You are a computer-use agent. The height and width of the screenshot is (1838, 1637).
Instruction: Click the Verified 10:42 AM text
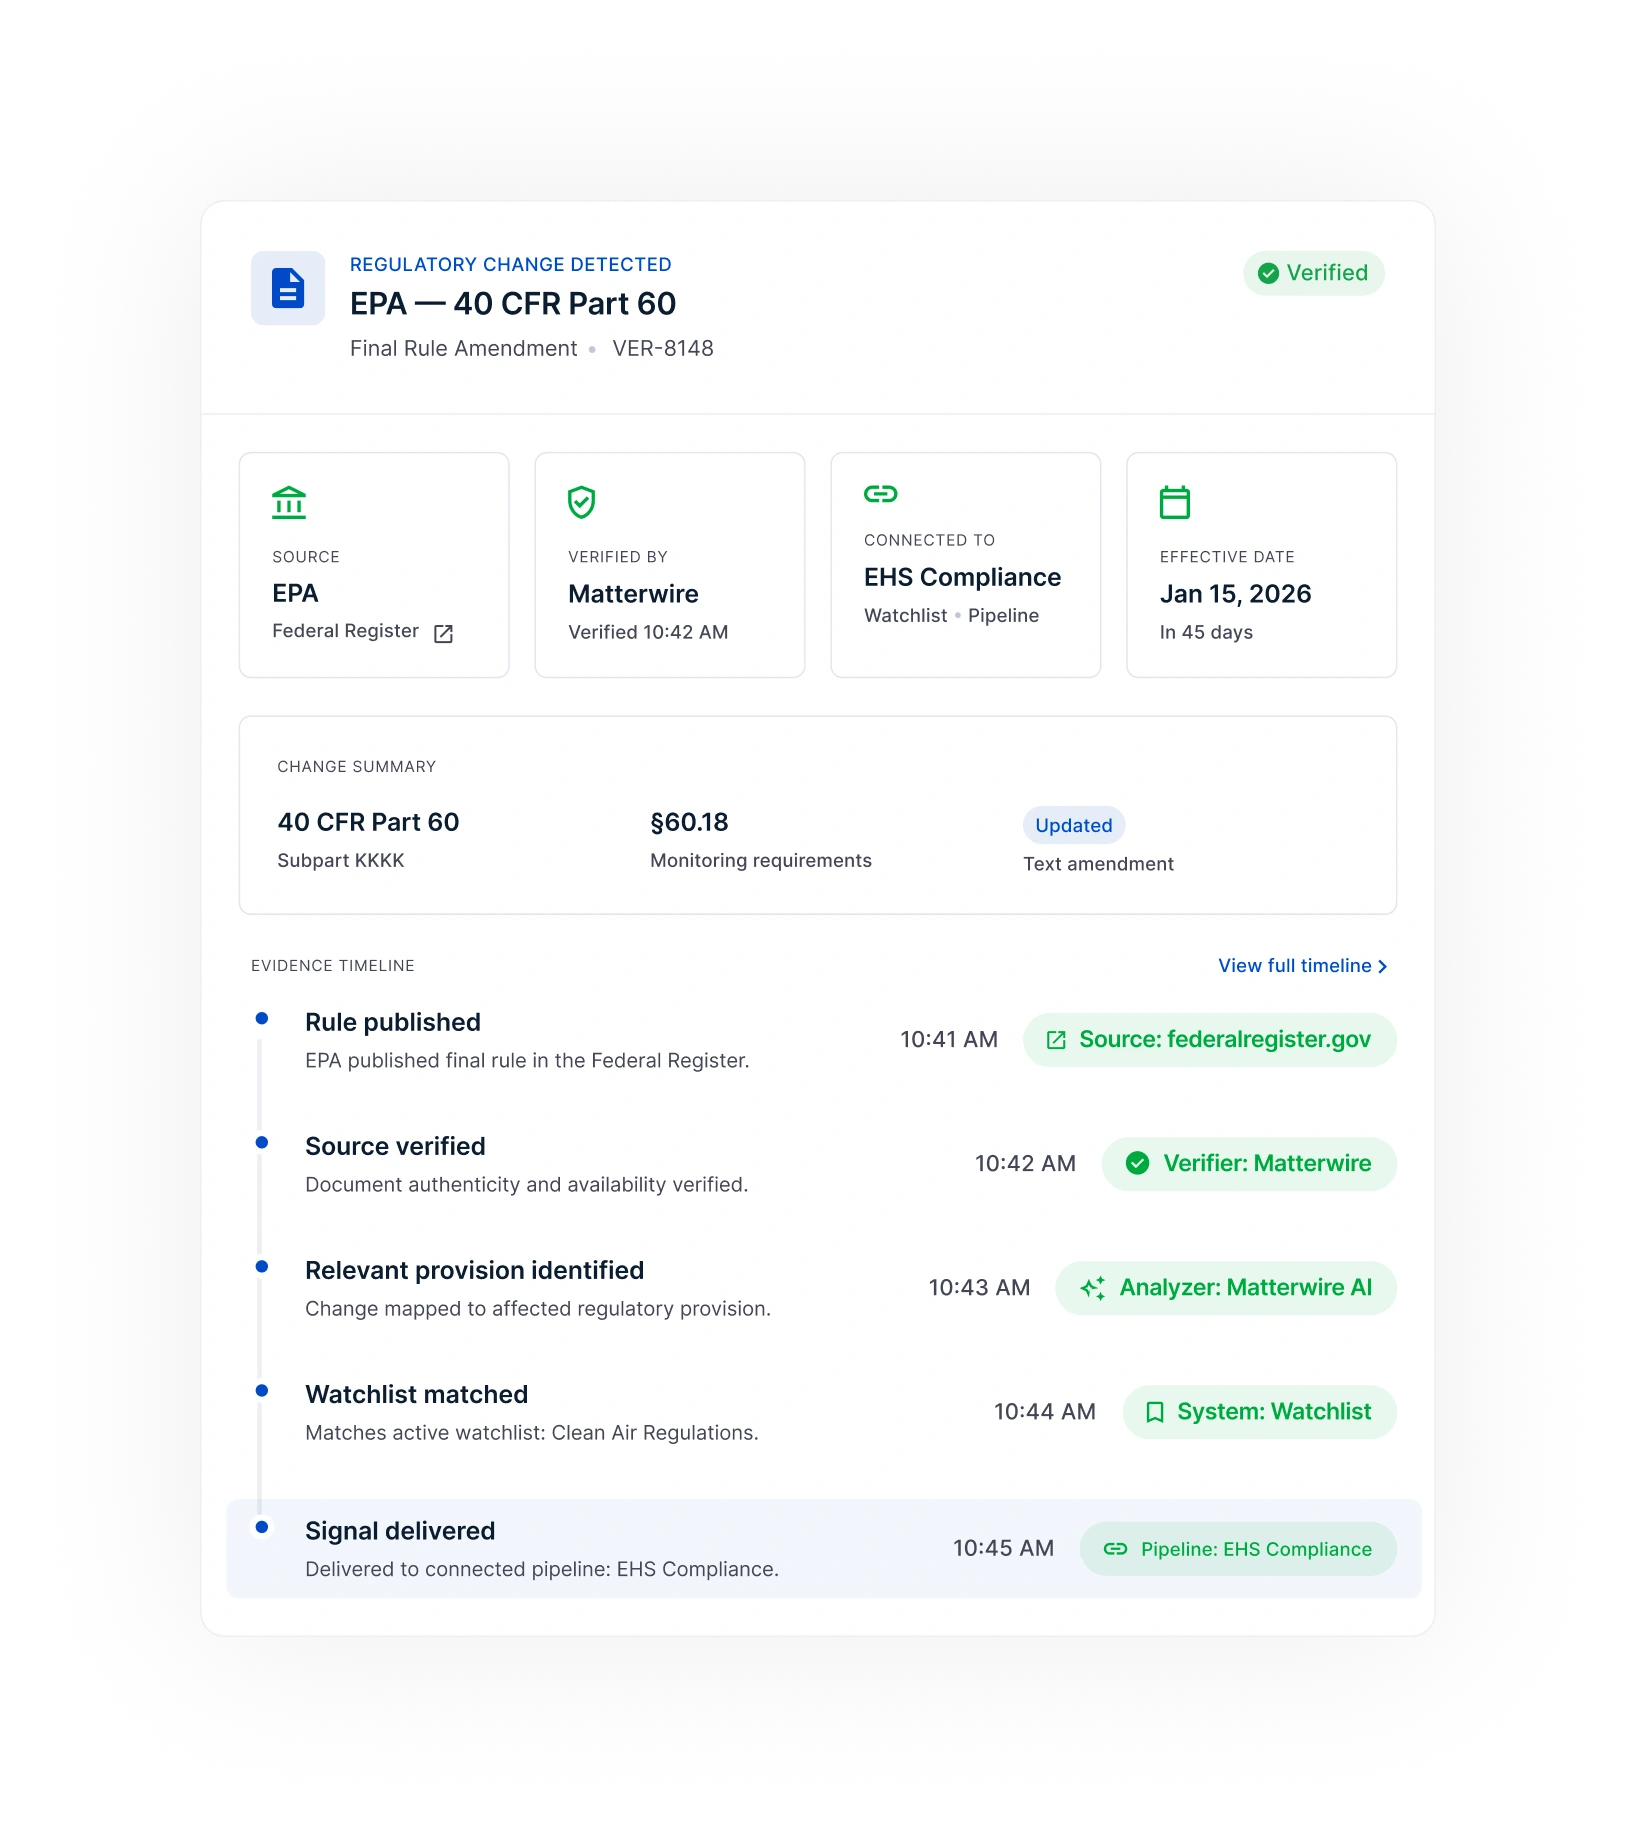click(x=648, y=632)
